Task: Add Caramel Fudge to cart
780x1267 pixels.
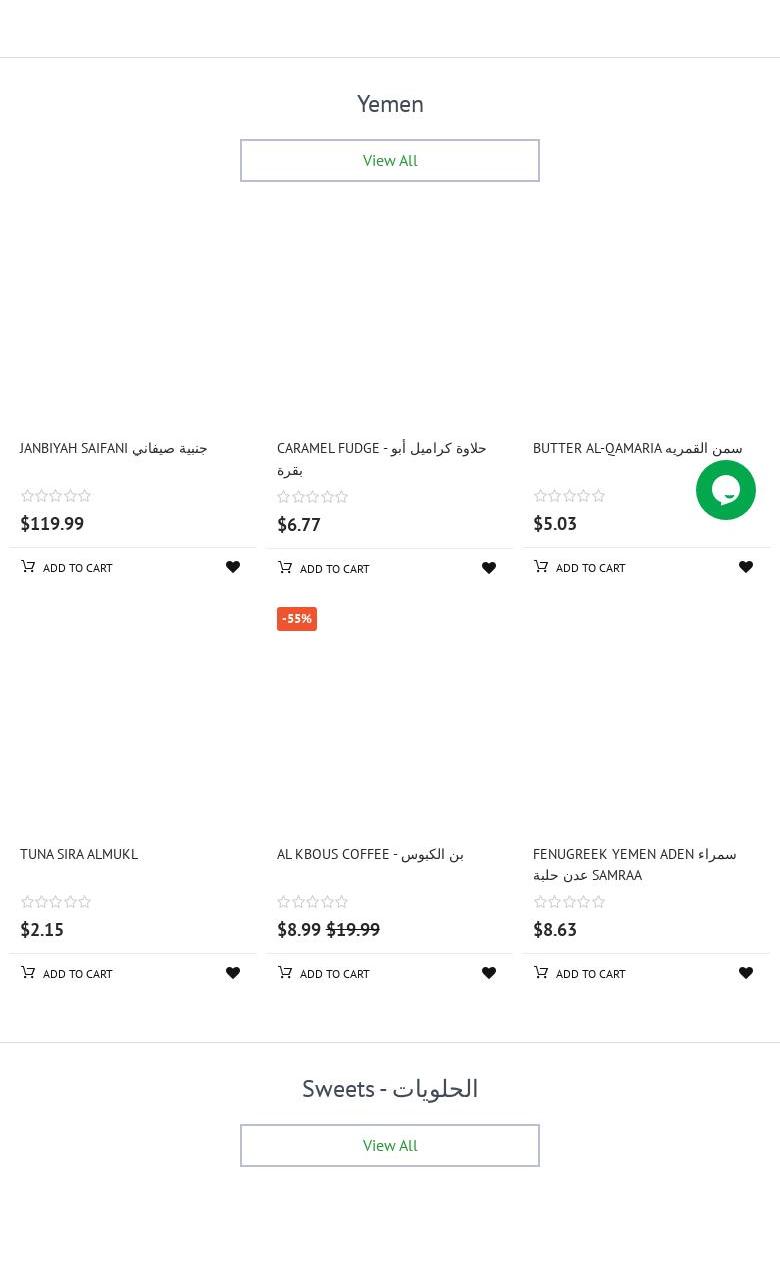Action: [x=324, y=568]
